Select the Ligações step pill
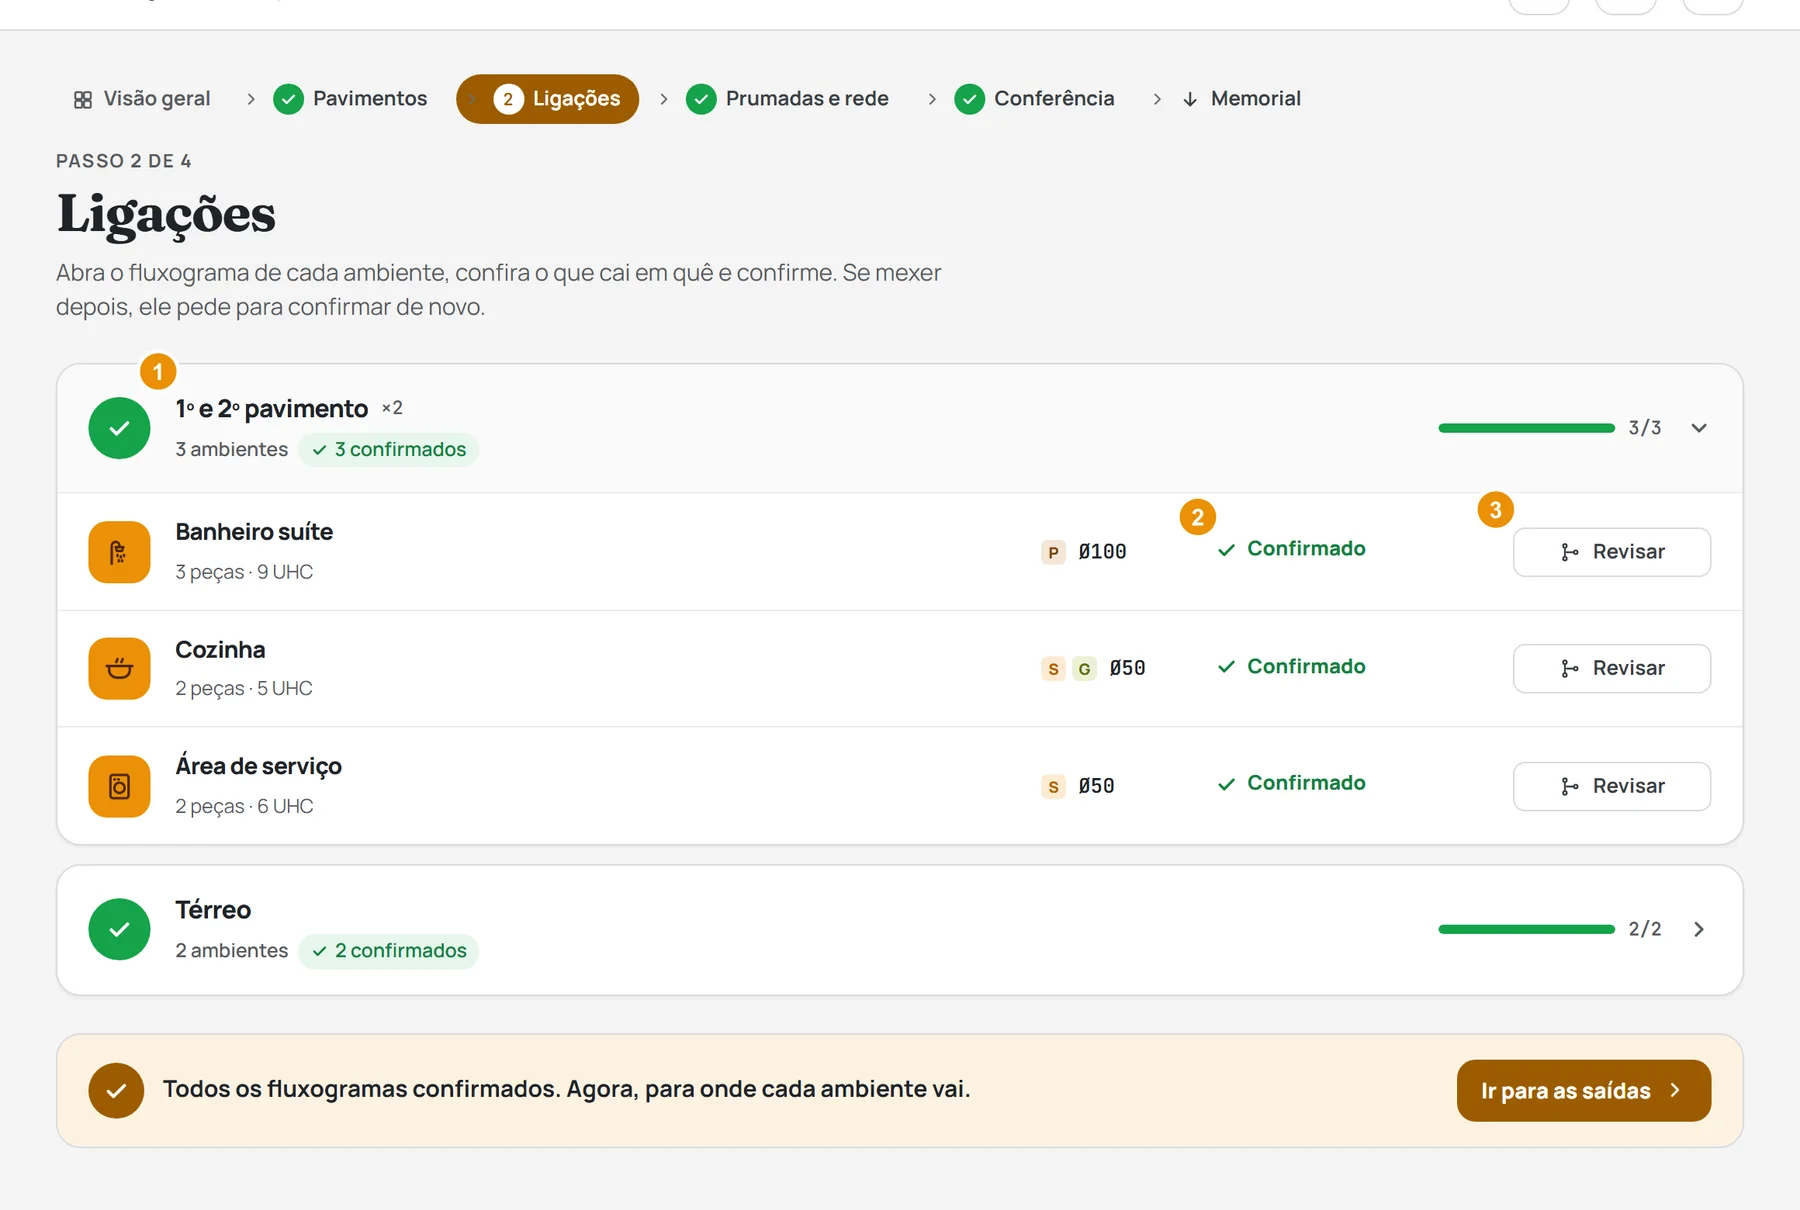The height and width of the screenshot is (1210, 1800). [x=547, y=99]
